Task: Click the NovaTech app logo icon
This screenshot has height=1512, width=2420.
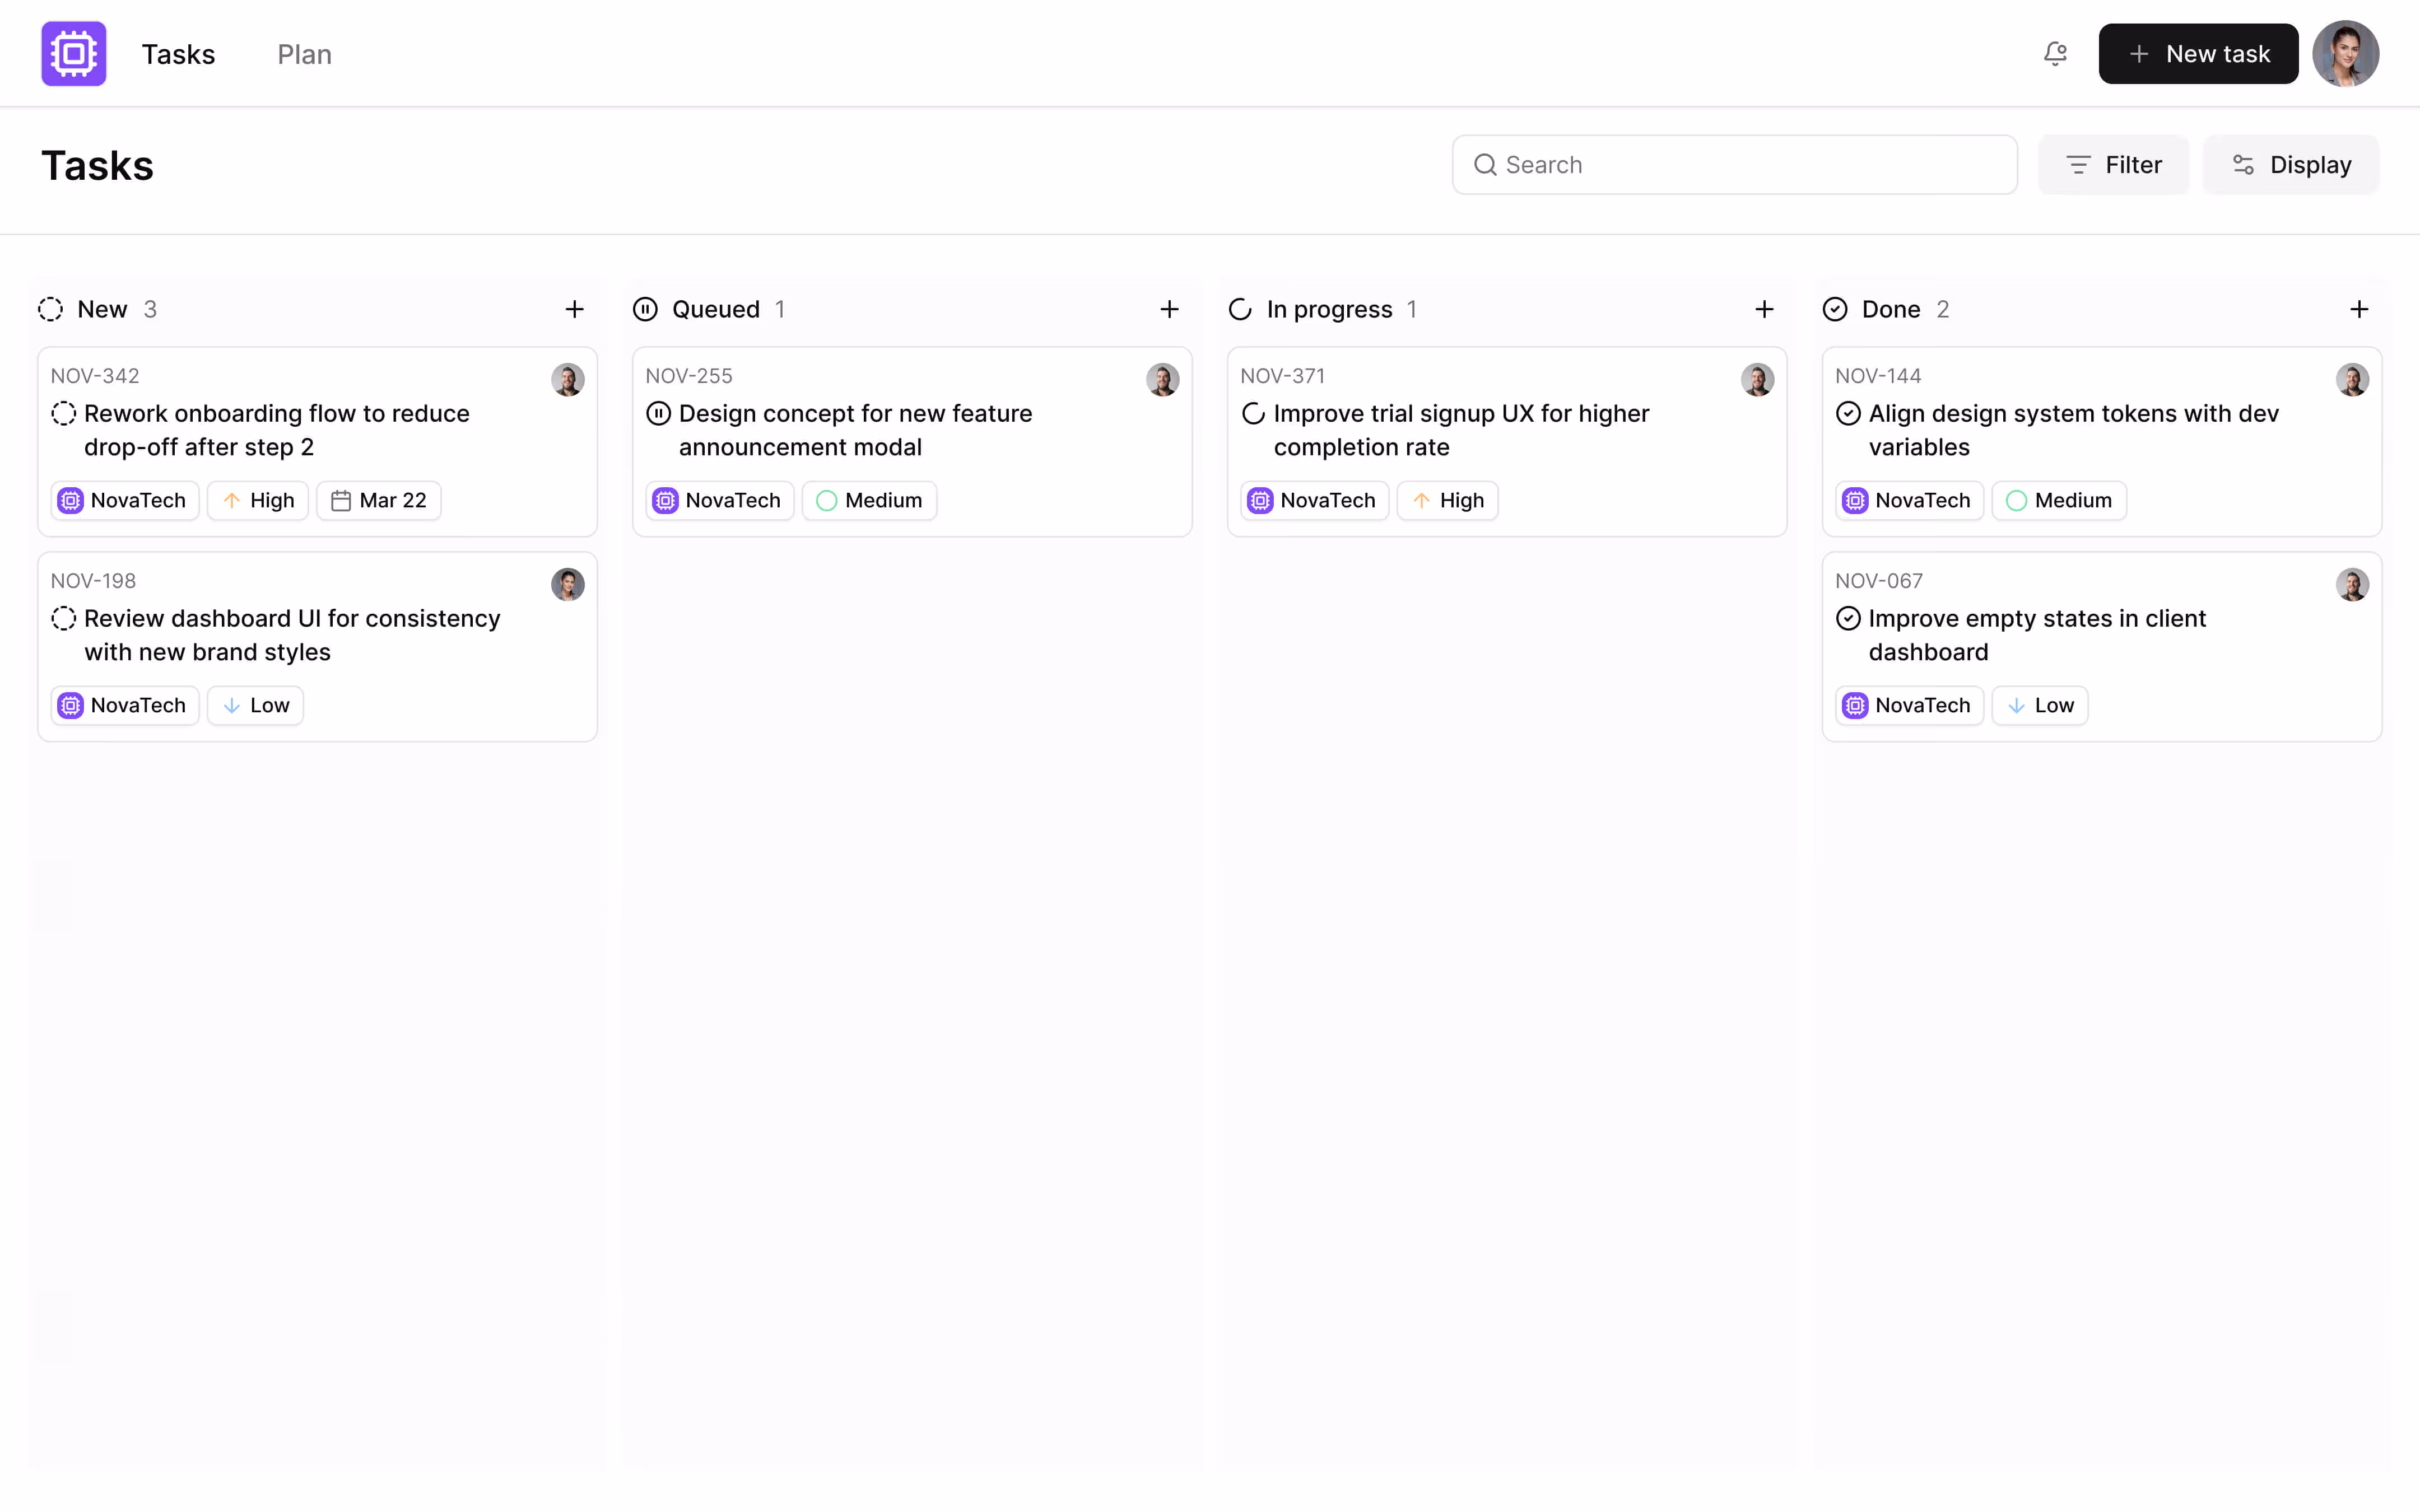Action: 73,53
